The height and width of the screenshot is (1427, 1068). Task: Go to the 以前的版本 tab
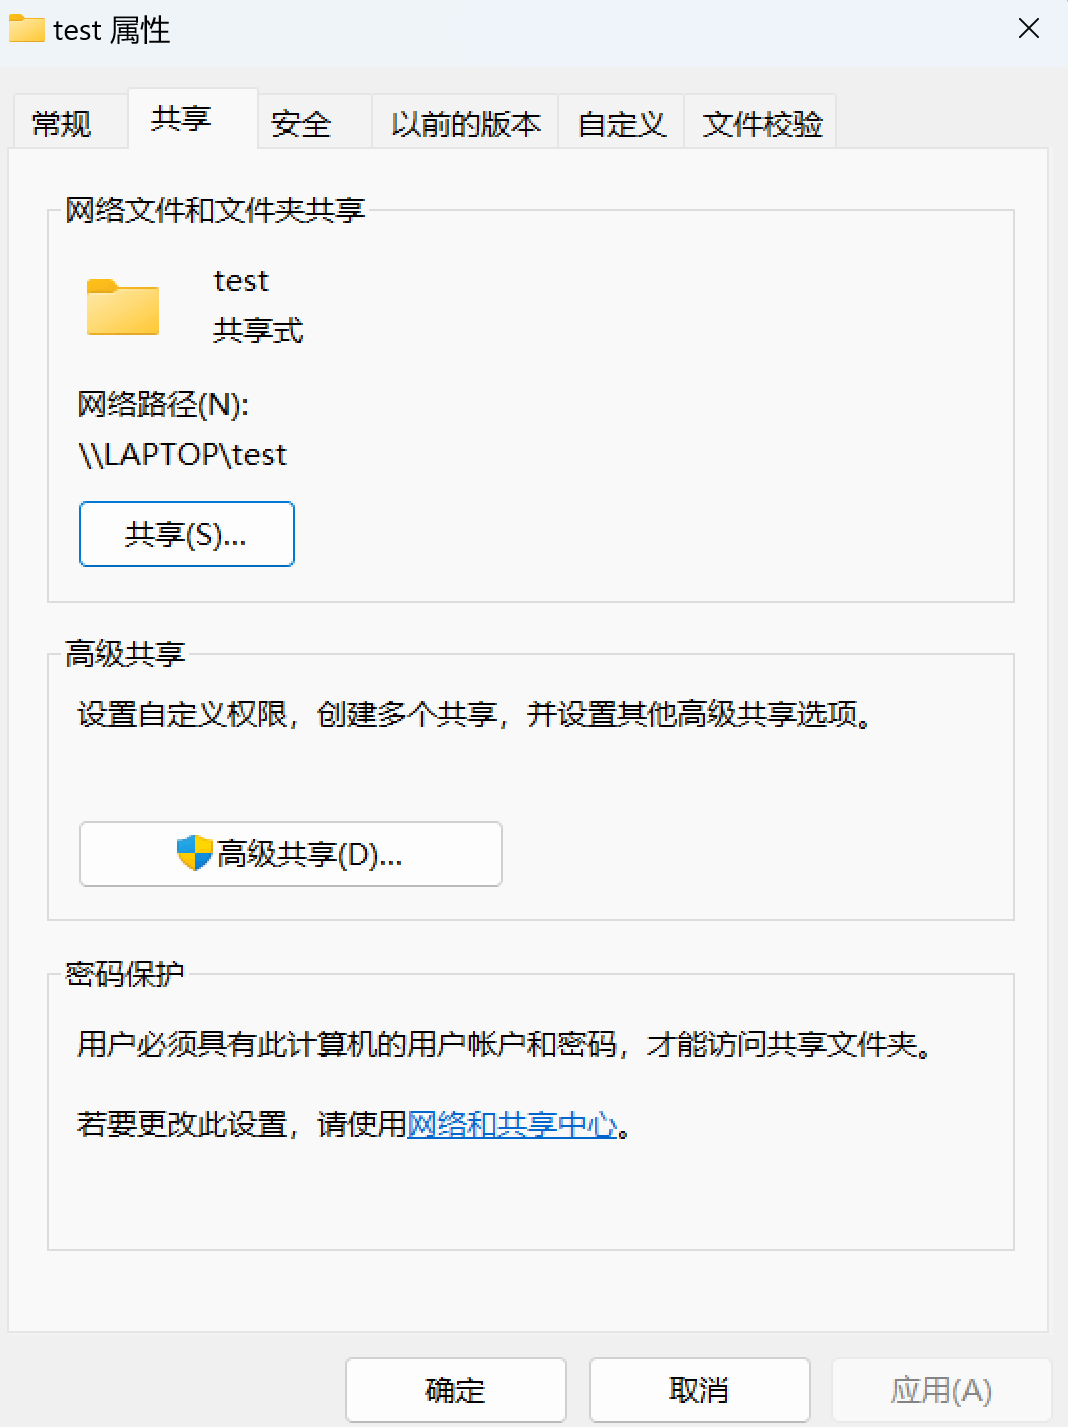tap(465, 122)
